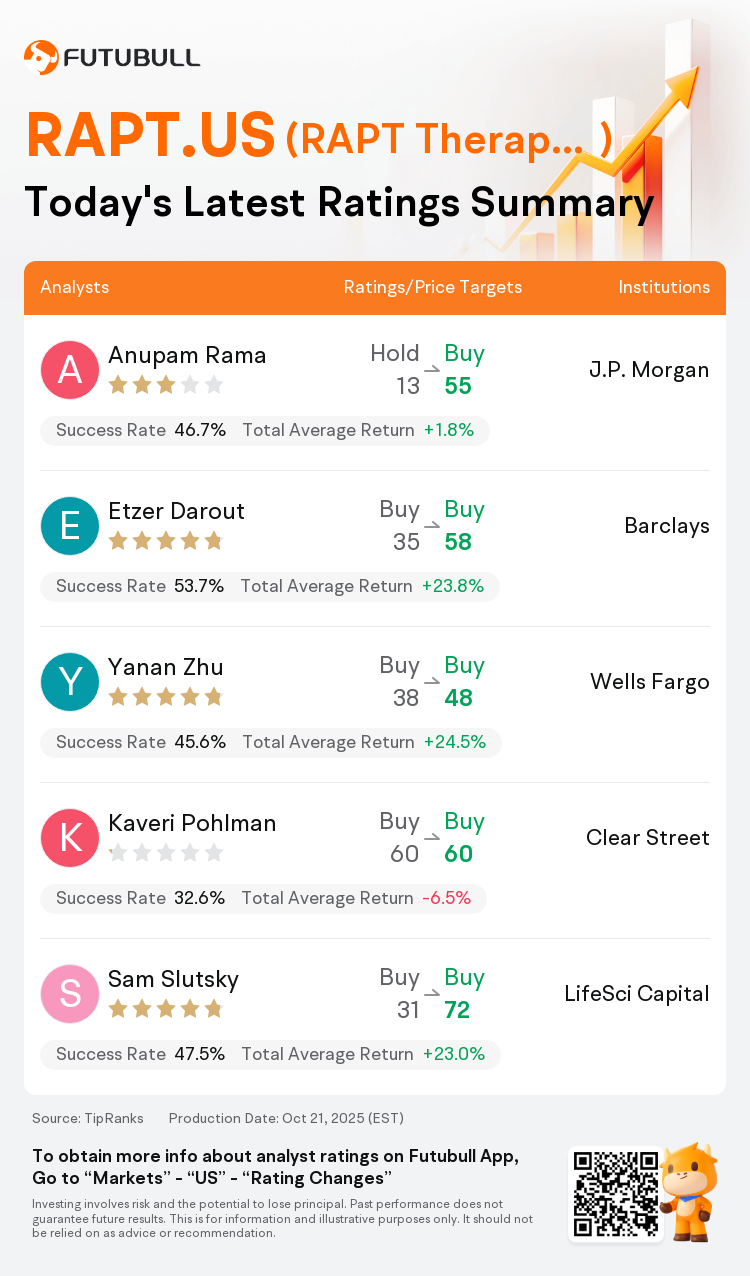
Task: Click the Futubull logo icon
Action: point(41,57)
